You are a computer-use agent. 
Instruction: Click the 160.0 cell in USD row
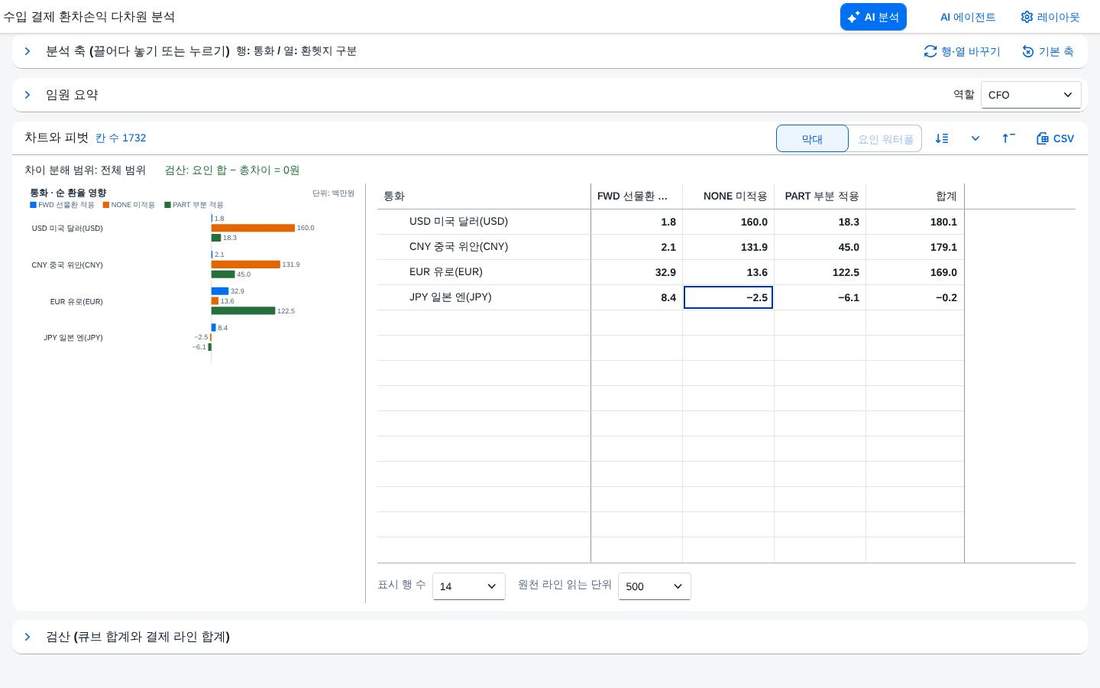728,222
